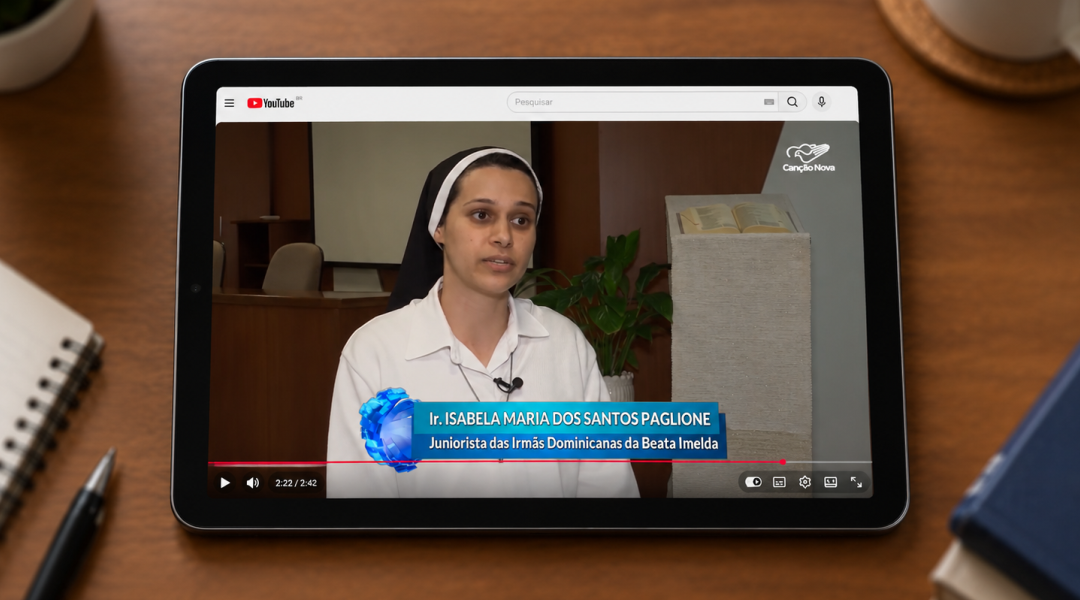Enter full screen mode
This screenshot has width=1080, height=600.
click(x=856, y=482)
